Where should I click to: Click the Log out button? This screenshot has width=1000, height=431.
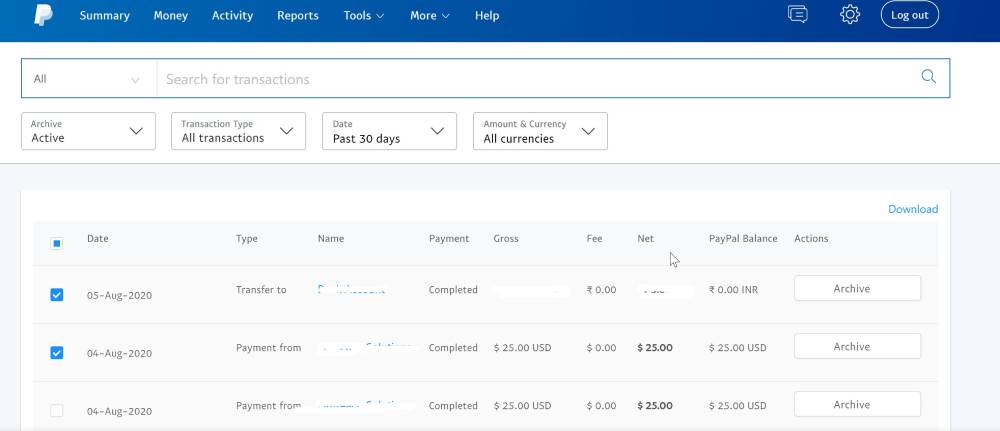pos(909,15)
